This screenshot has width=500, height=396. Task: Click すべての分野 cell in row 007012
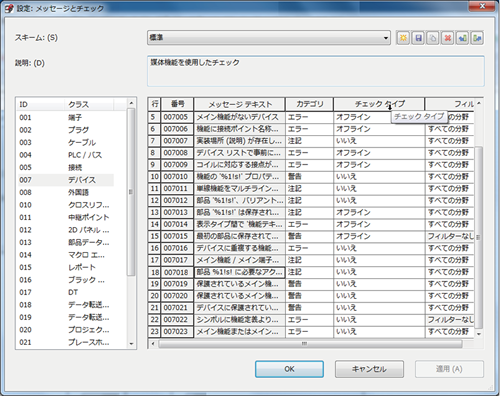450,201
